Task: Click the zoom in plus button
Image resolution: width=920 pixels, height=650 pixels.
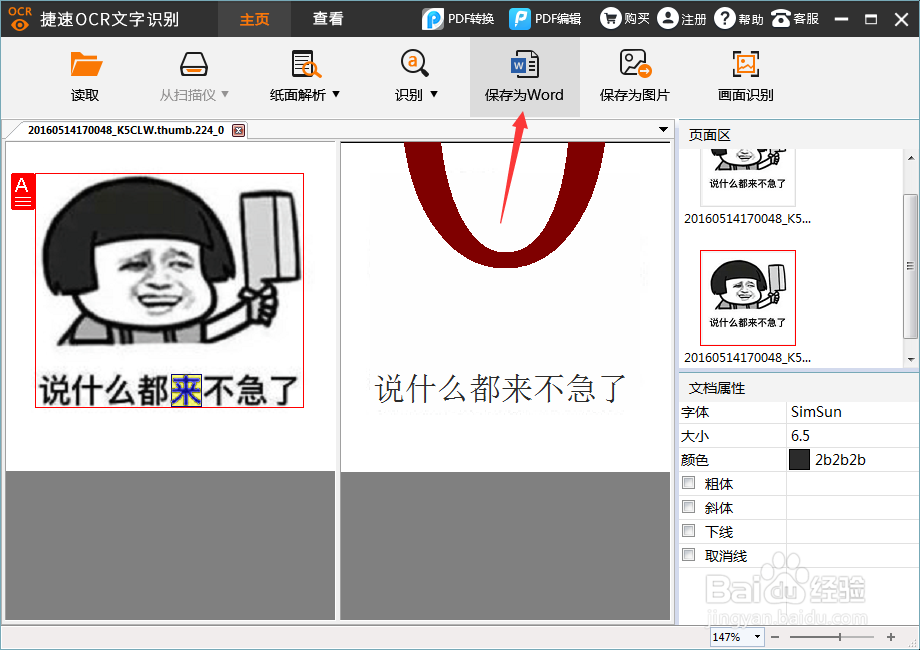Action: pos(891,637)
